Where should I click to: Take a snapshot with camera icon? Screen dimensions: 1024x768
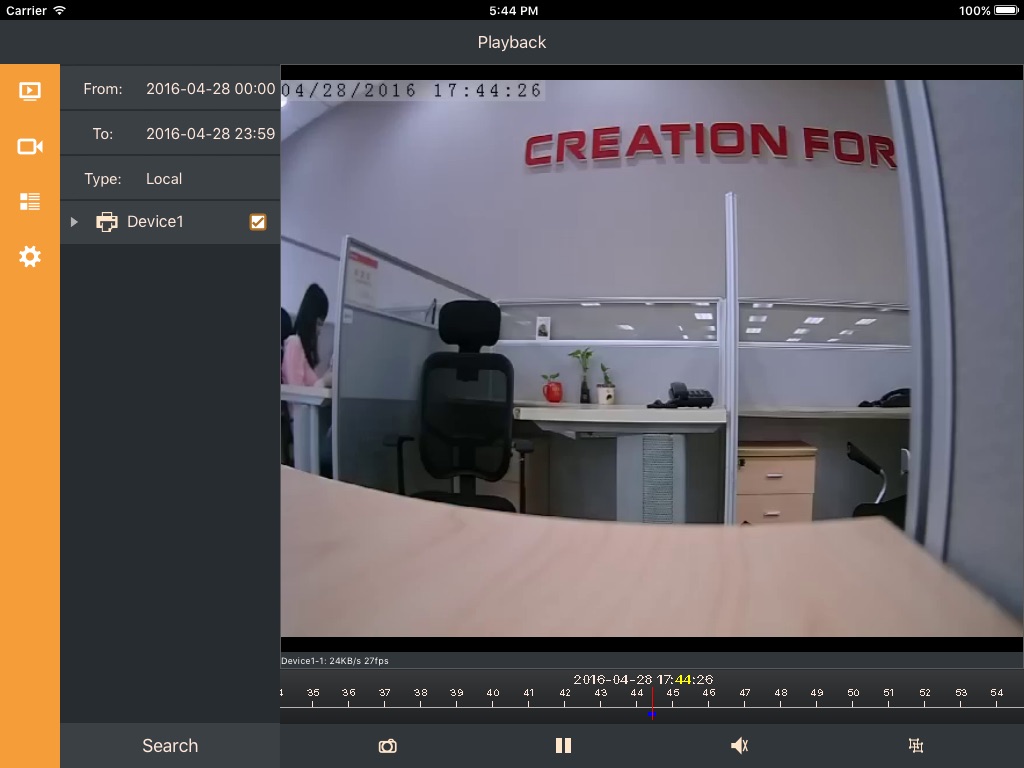coord(387,746)
